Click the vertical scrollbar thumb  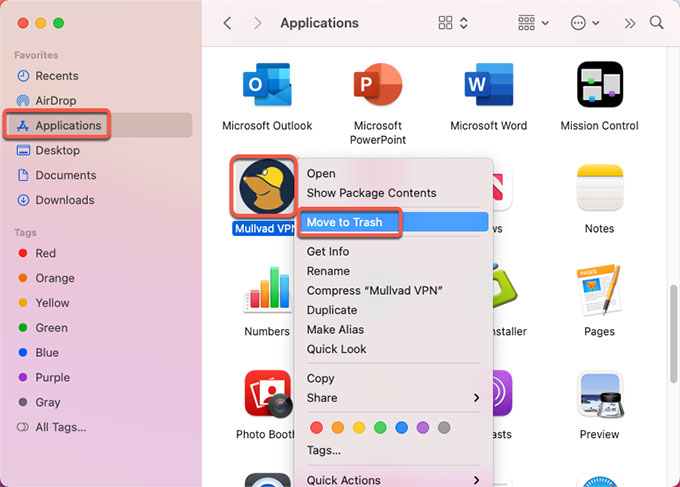pos(673,334)
